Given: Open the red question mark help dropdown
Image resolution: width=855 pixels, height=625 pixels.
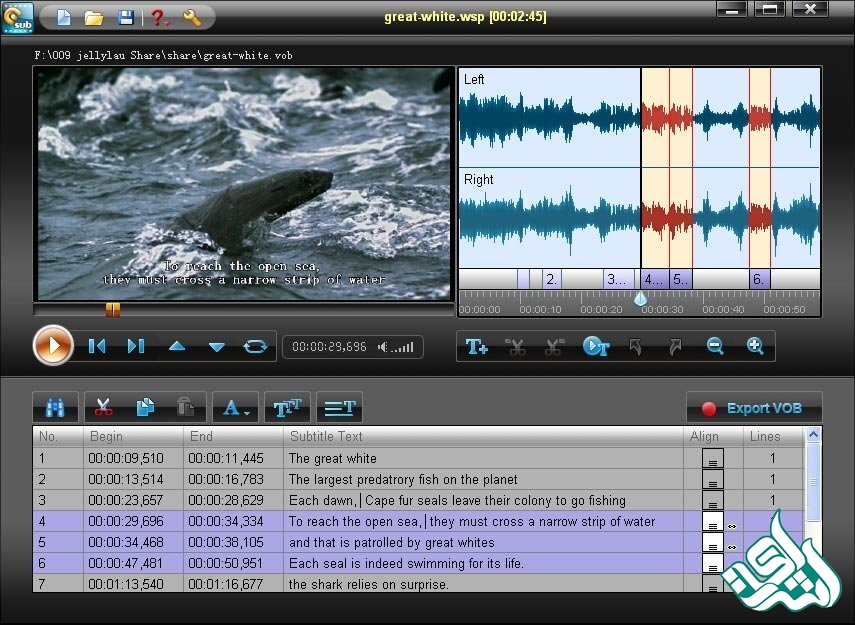Looking at the screenshot, I should pos(159,17).
